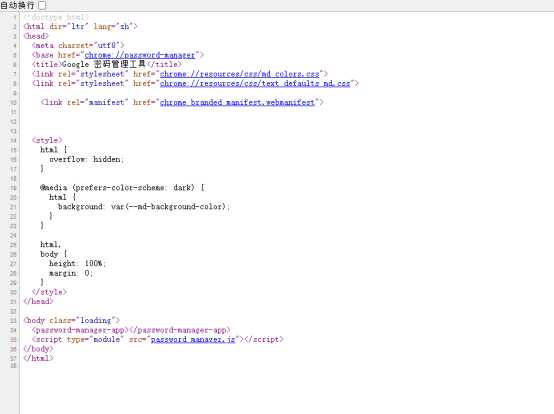Open the password_manager.js script link
The image size is (554, 414).
click(193, 339)
